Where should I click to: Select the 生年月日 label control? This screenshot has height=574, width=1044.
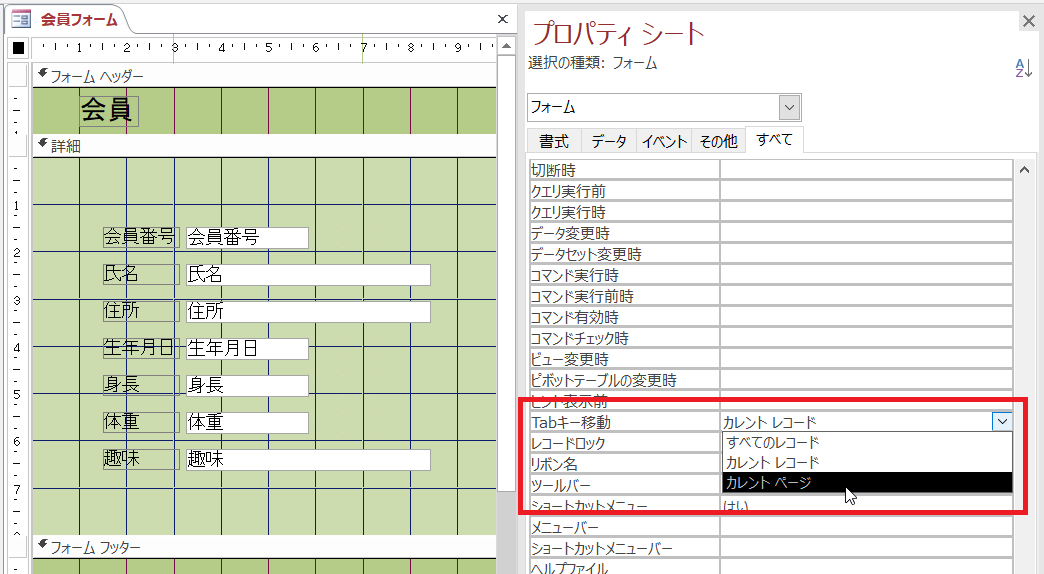pyautogui.click(x=140, y=348)
